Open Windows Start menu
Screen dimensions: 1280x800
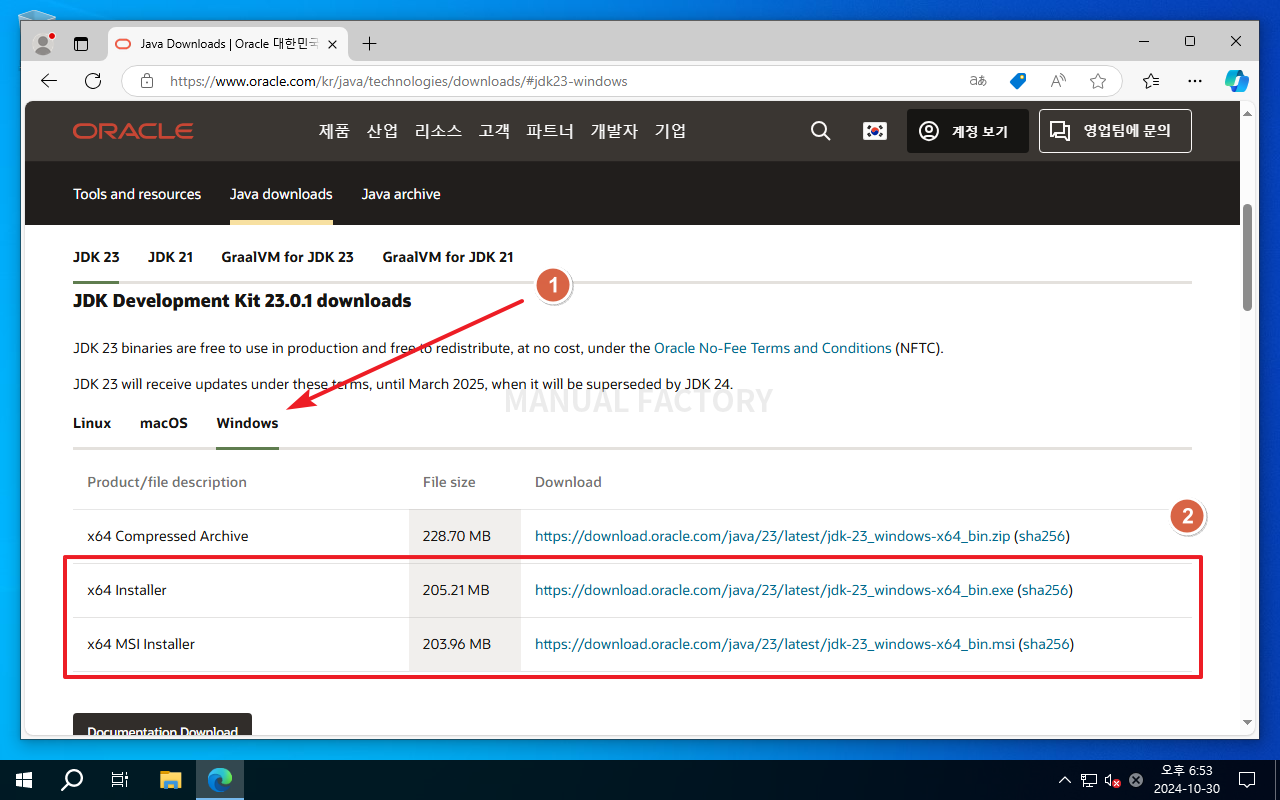[x=24, y=779]
